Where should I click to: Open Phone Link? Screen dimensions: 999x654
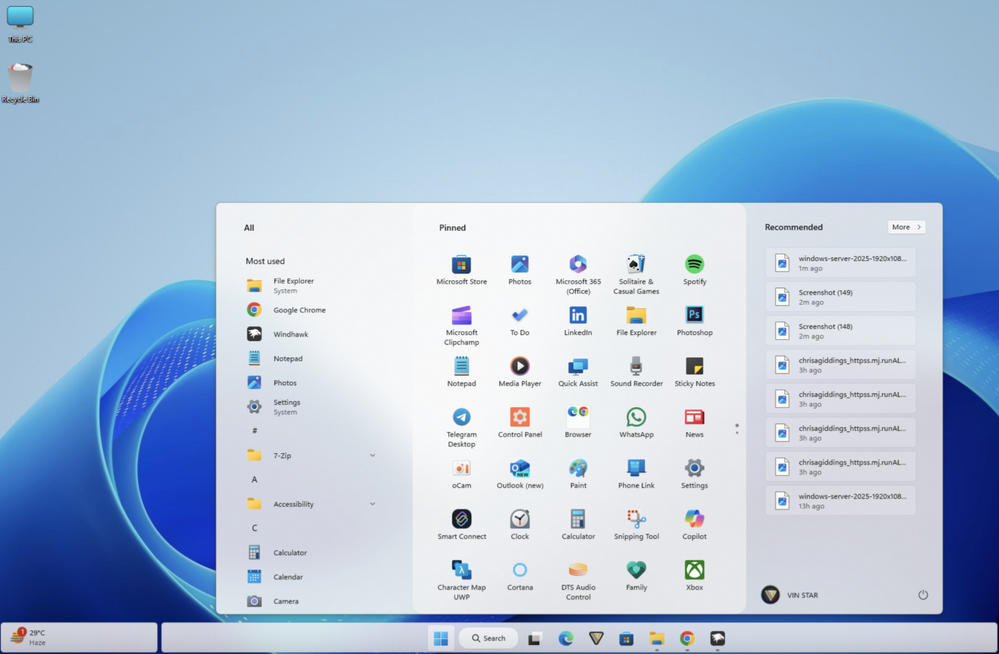pyautogui.click(x=636, y=474)
